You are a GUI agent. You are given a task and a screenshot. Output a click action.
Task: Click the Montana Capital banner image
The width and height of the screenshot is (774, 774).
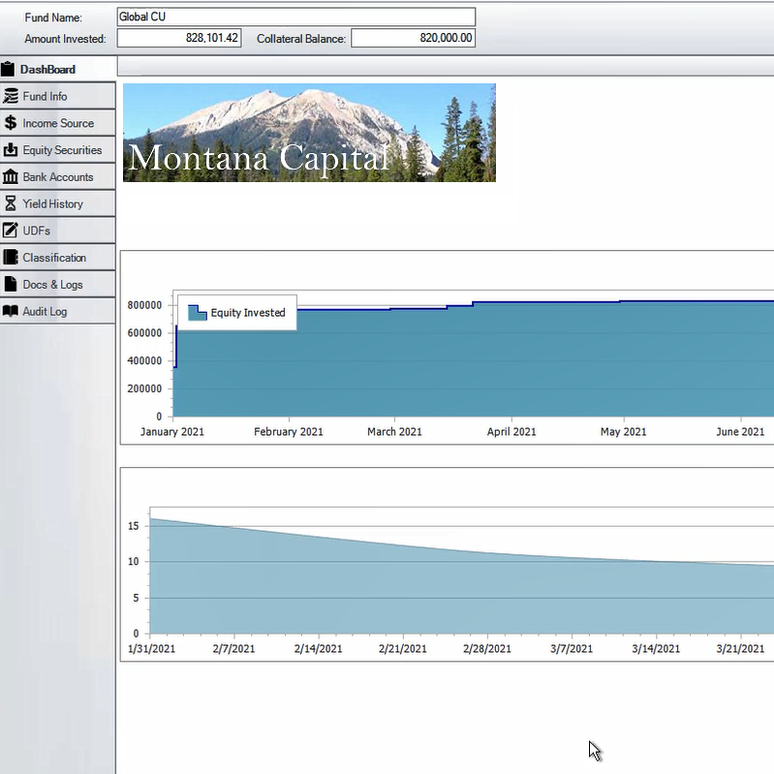[x=309, y=132]
